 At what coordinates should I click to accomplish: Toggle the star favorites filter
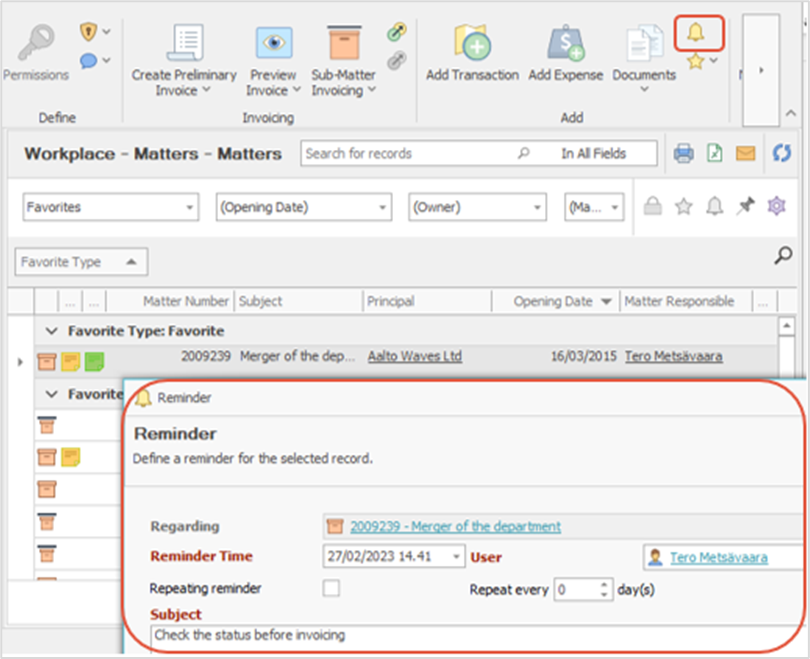[x=683, y=207]
